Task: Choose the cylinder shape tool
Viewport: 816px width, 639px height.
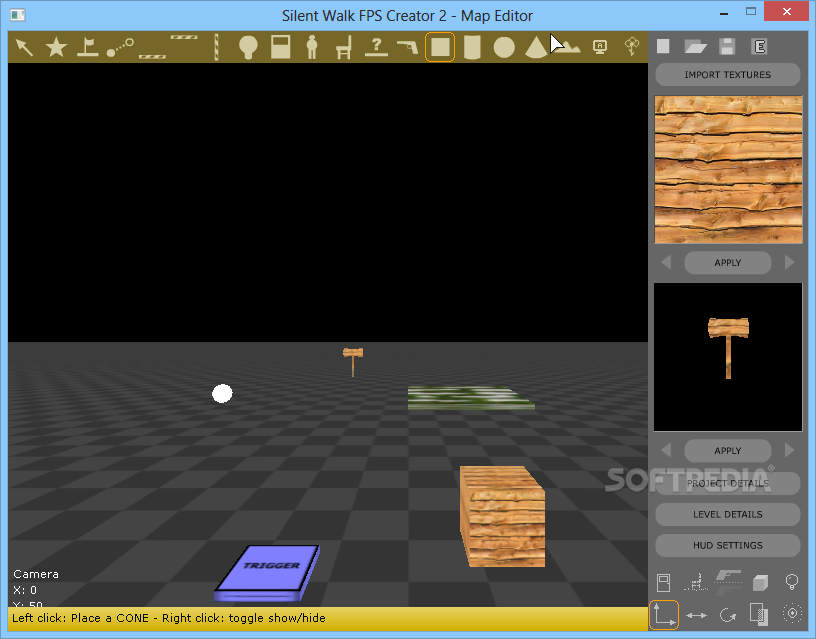Action: 472,47
